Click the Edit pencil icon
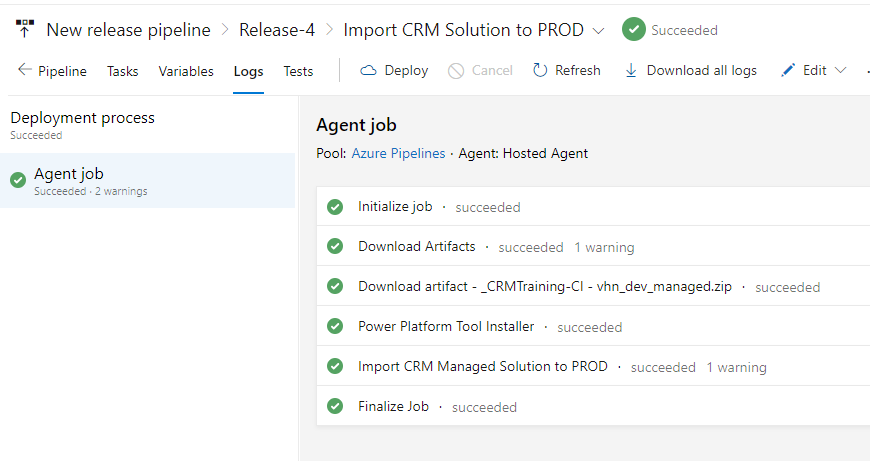This screenshot has height=461, width=870. pos(788,70)
